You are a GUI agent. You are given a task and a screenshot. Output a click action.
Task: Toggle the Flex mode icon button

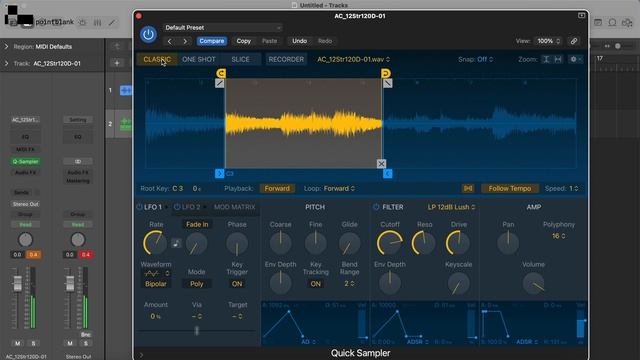click(x=468, y=188)
